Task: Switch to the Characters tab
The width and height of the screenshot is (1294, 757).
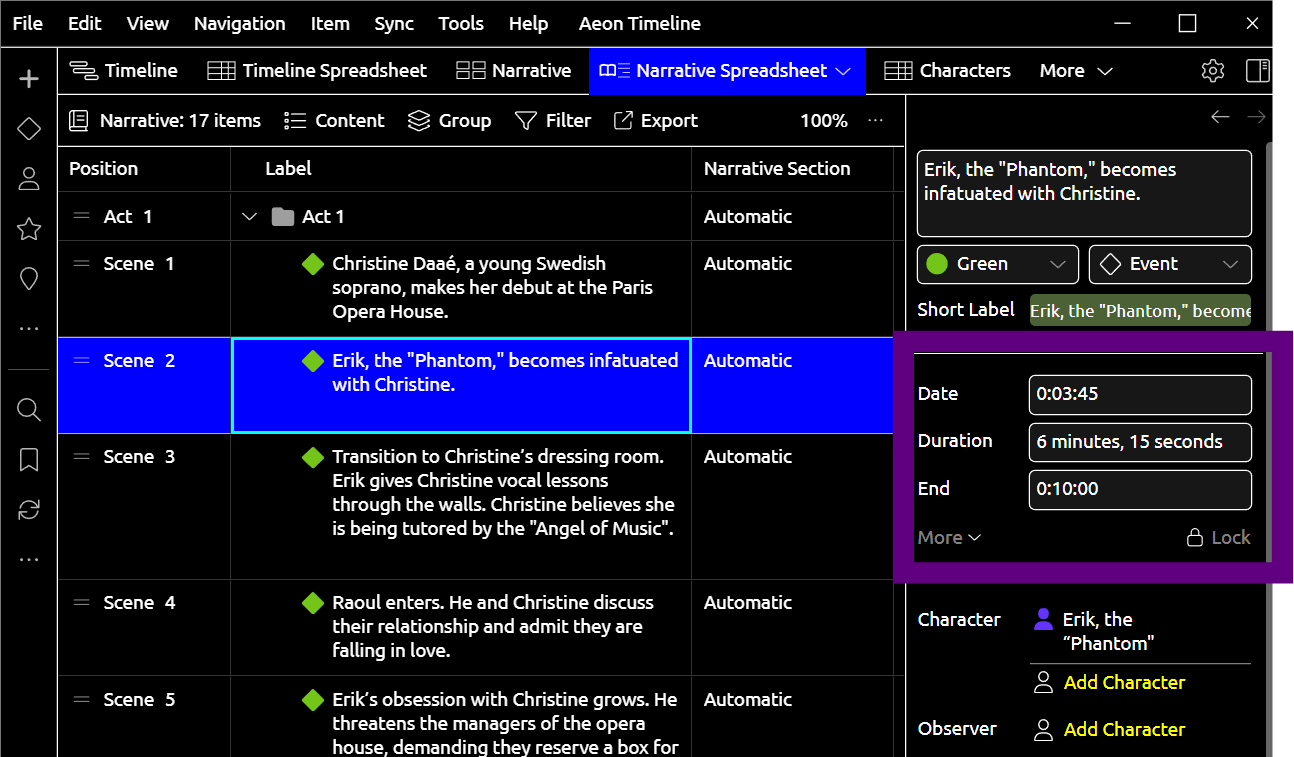Action: pyautogui.click(x=948, y=71)
